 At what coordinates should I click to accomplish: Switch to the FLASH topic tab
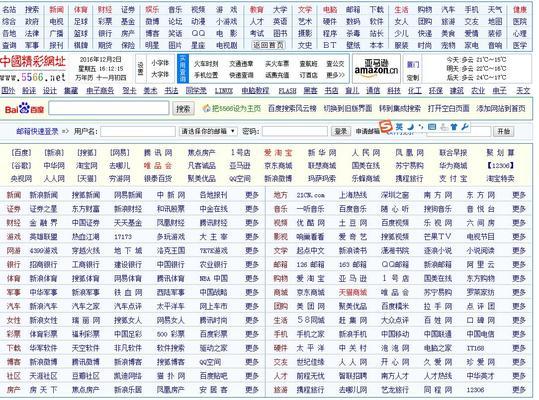pyautogui.click(x=287, y=91)
